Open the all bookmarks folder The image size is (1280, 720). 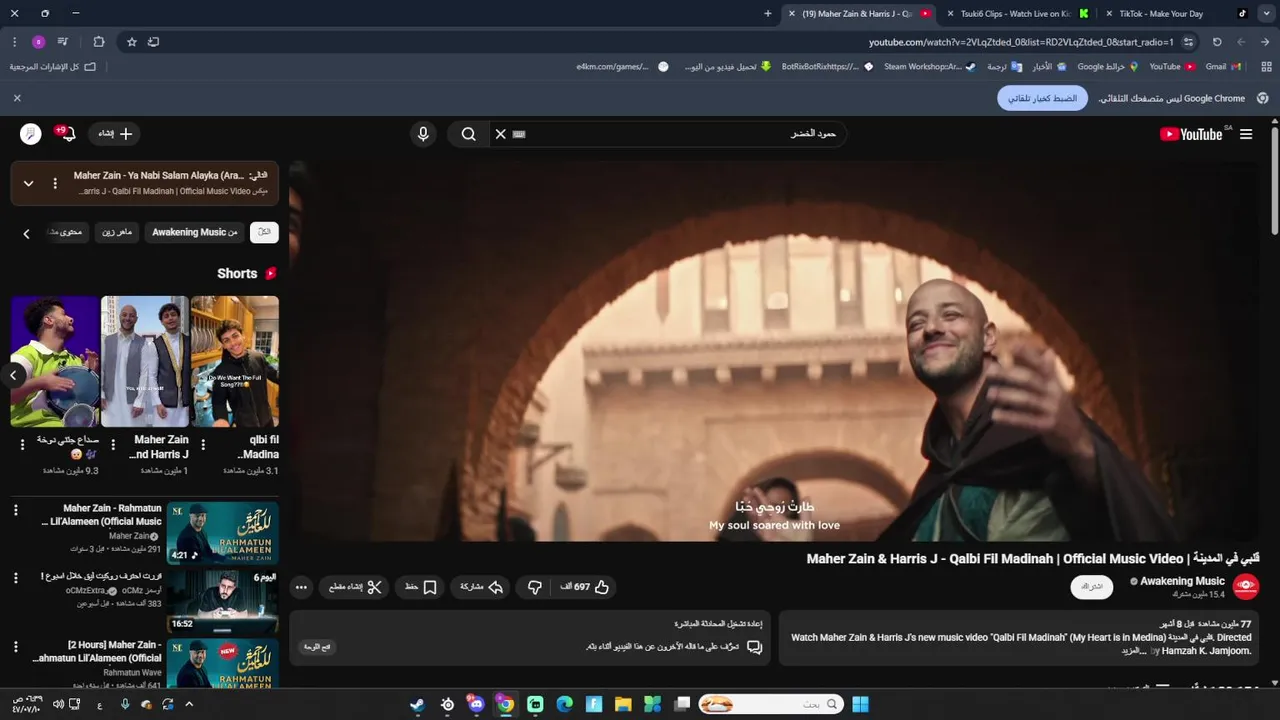53,66
